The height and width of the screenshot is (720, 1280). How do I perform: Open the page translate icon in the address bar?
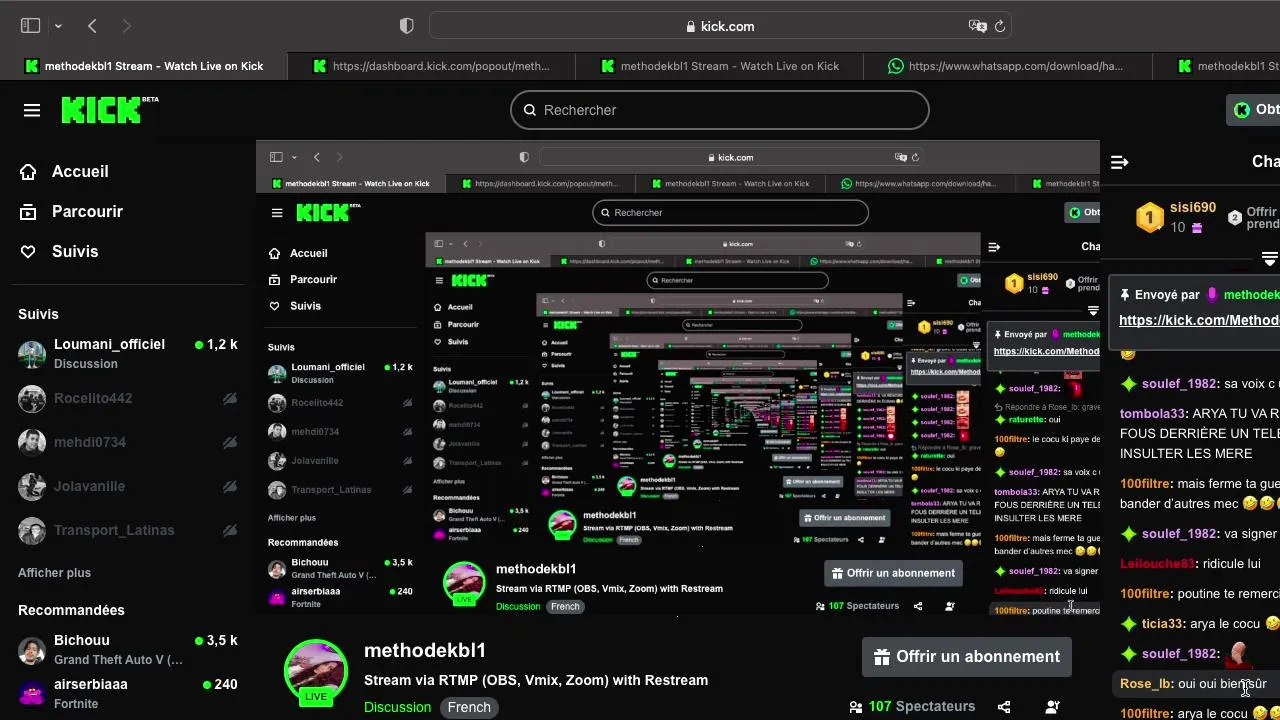977,26
